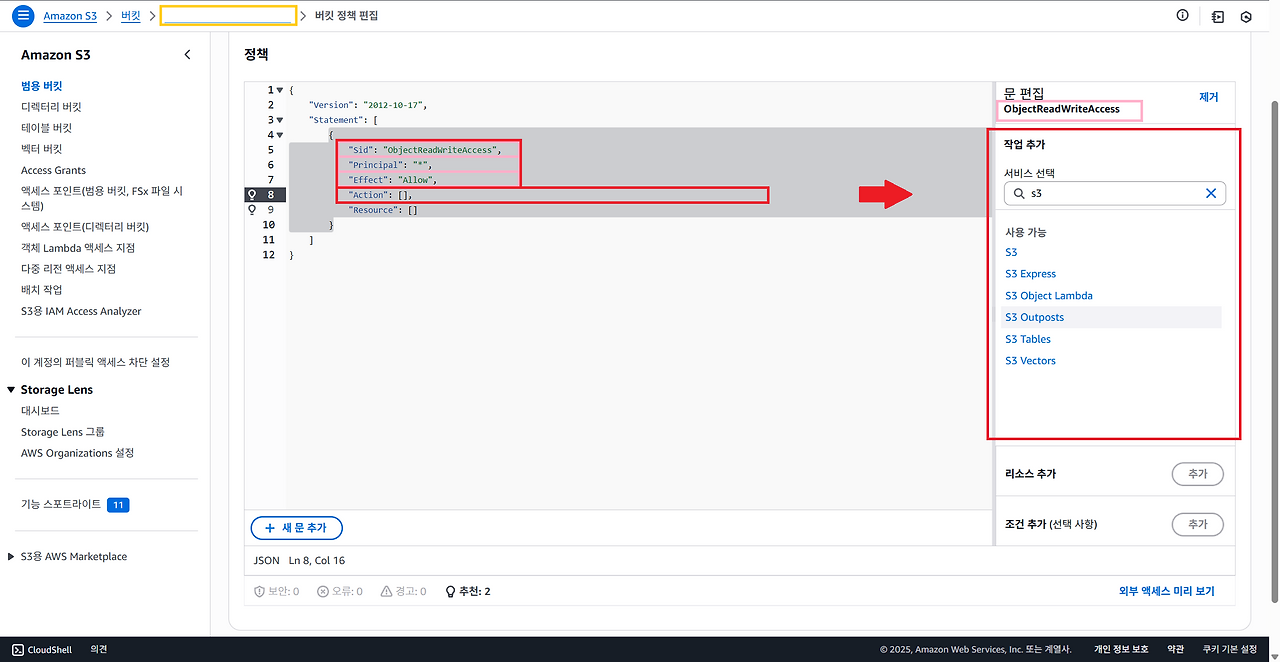Viewport: 1280px width, 662px height.
Task: Open the info icon in top bar
Action: 1183,15
